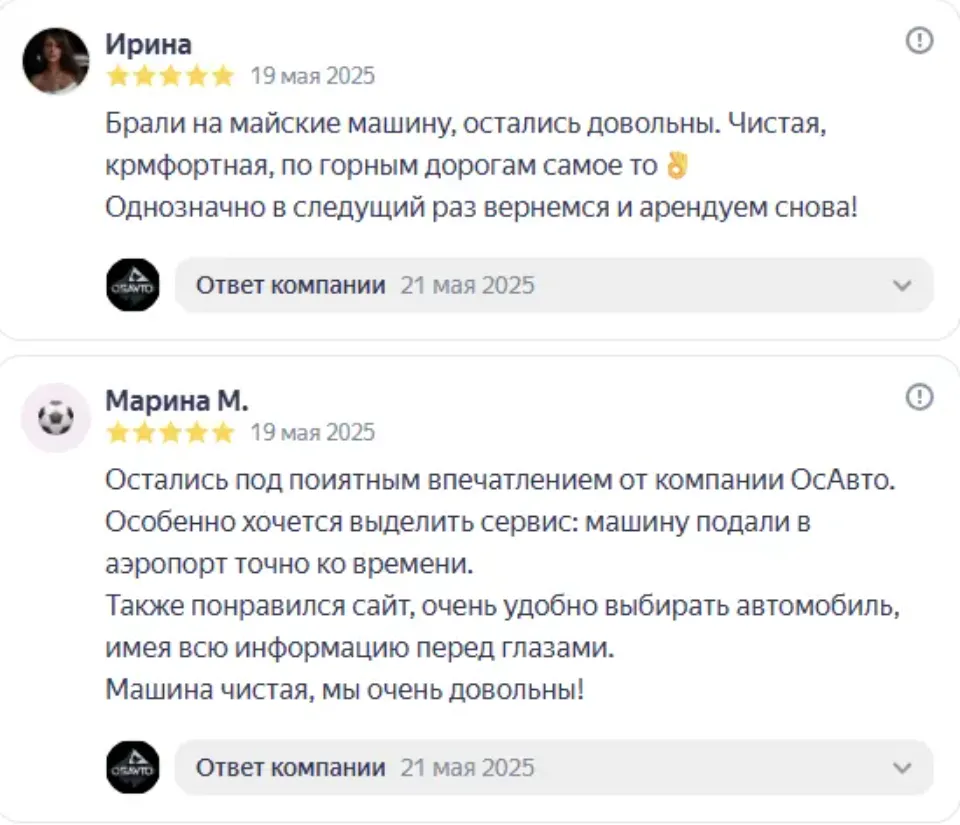The image size is (960, 825).
Task: Expand "Ответ компании" label under Ирина's review
Action: 290,285
